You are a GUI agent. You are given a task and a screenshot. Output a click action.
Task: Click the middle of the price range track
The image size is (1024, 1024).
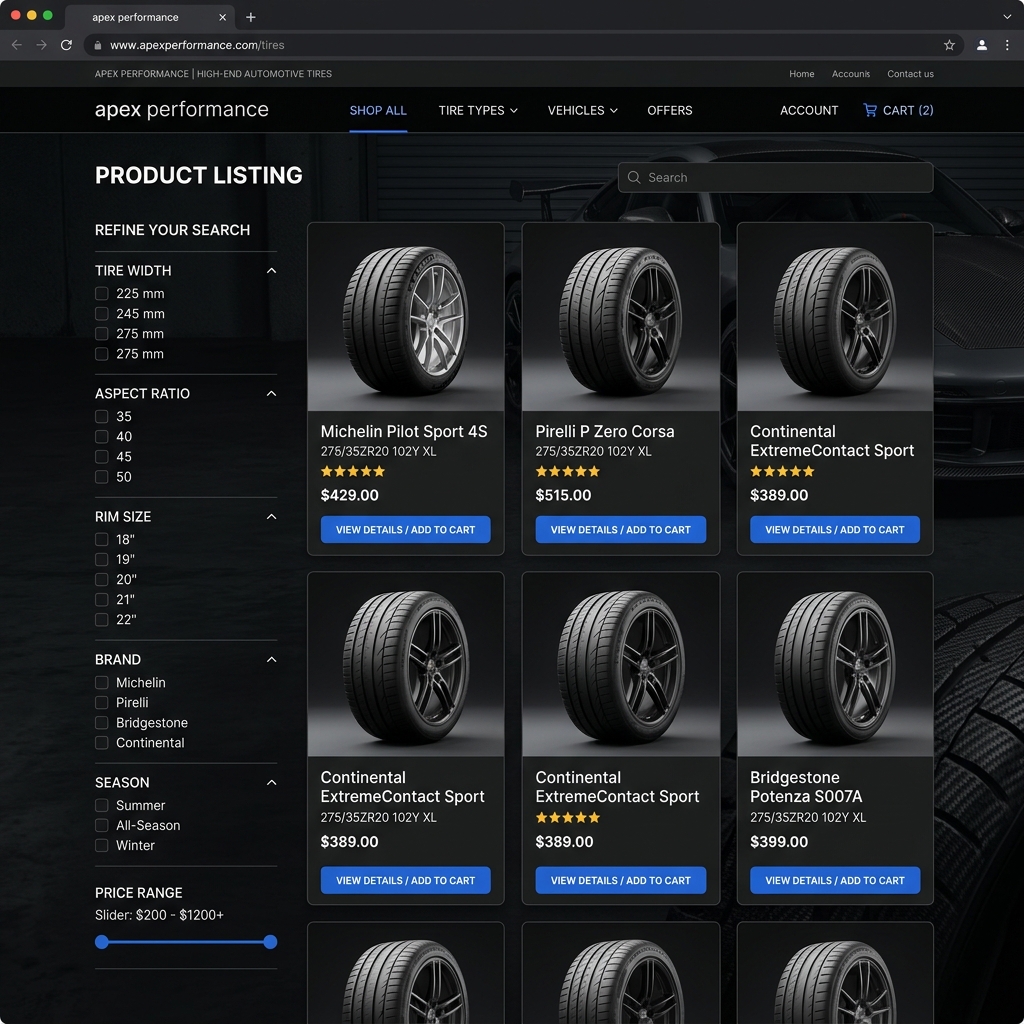click(186, 942)
